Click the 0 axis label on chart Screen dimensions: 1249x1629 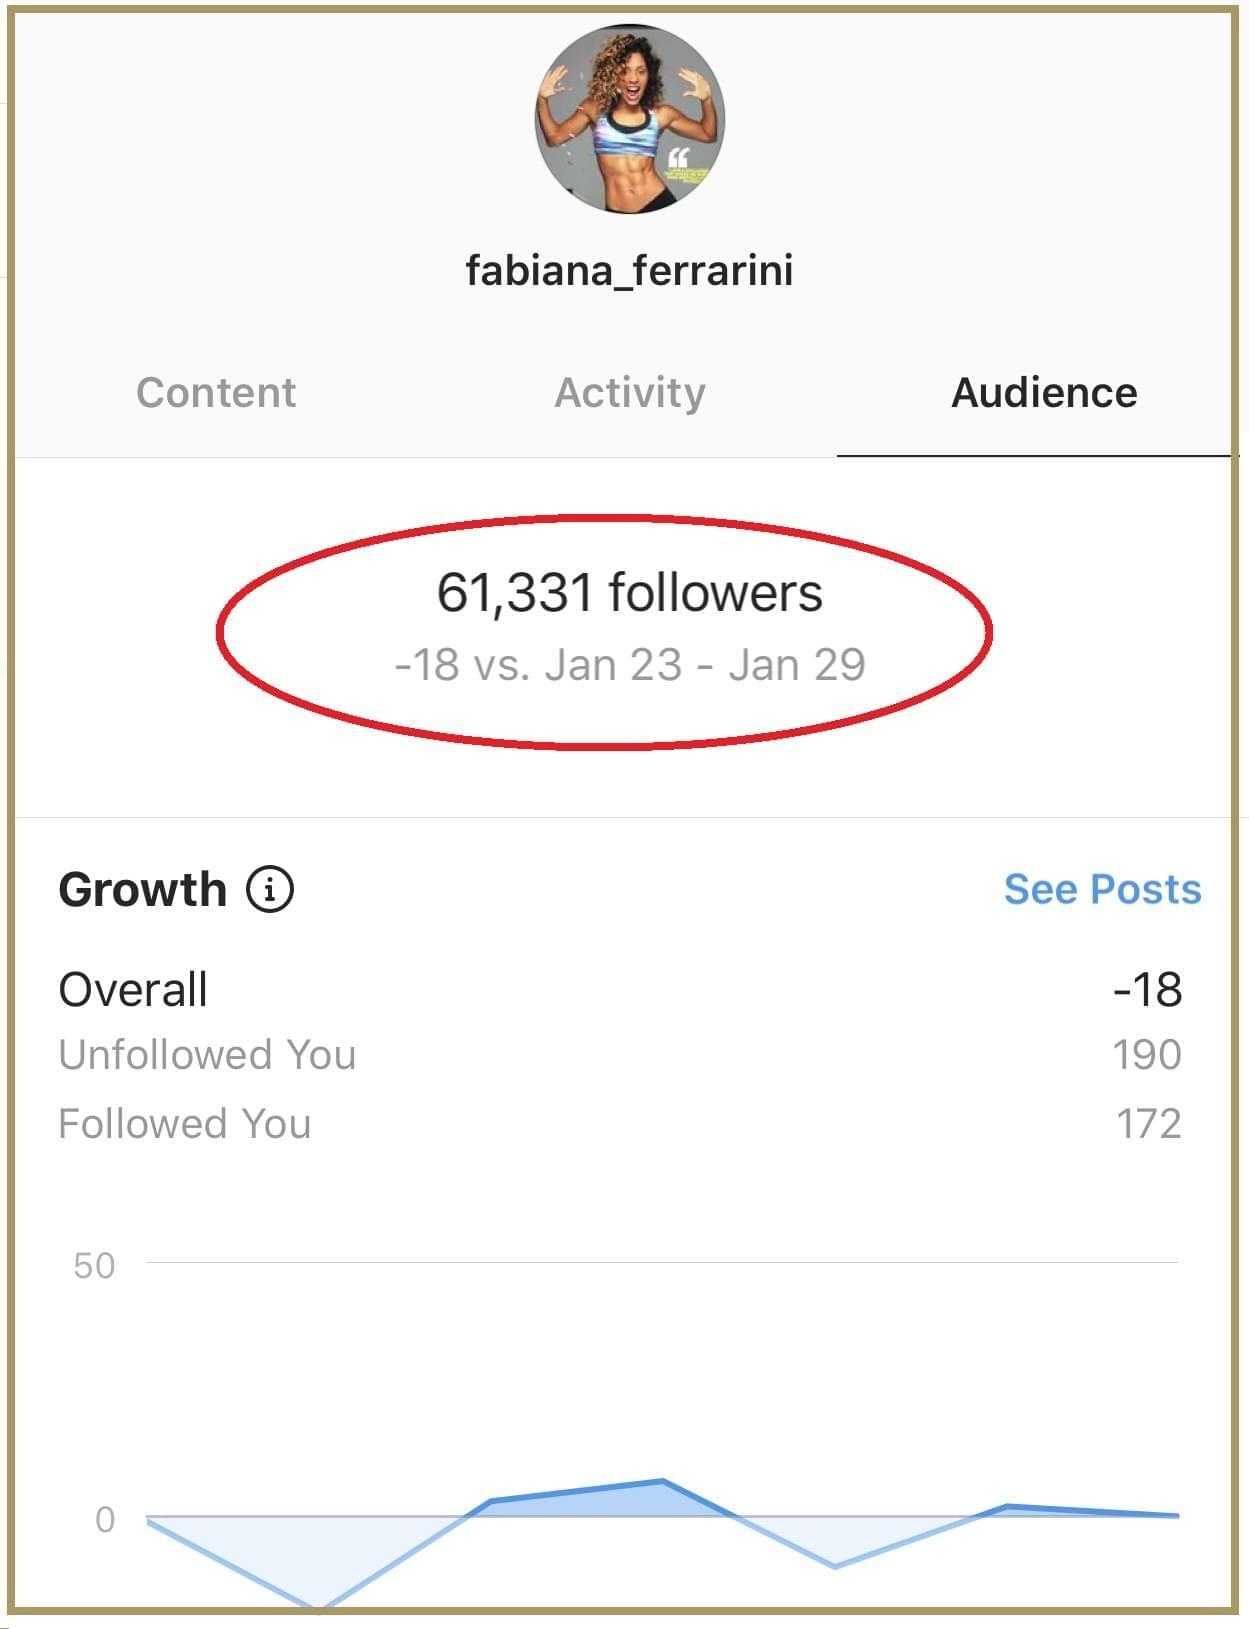click(105, 1520)
